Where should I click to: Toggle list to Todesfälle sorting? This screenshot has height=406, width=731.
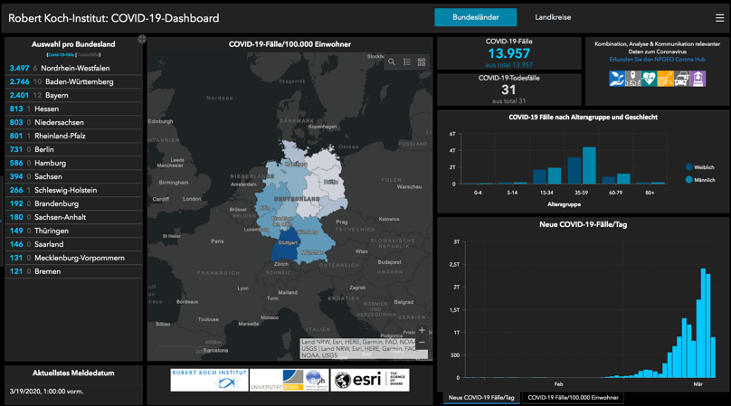88,55
